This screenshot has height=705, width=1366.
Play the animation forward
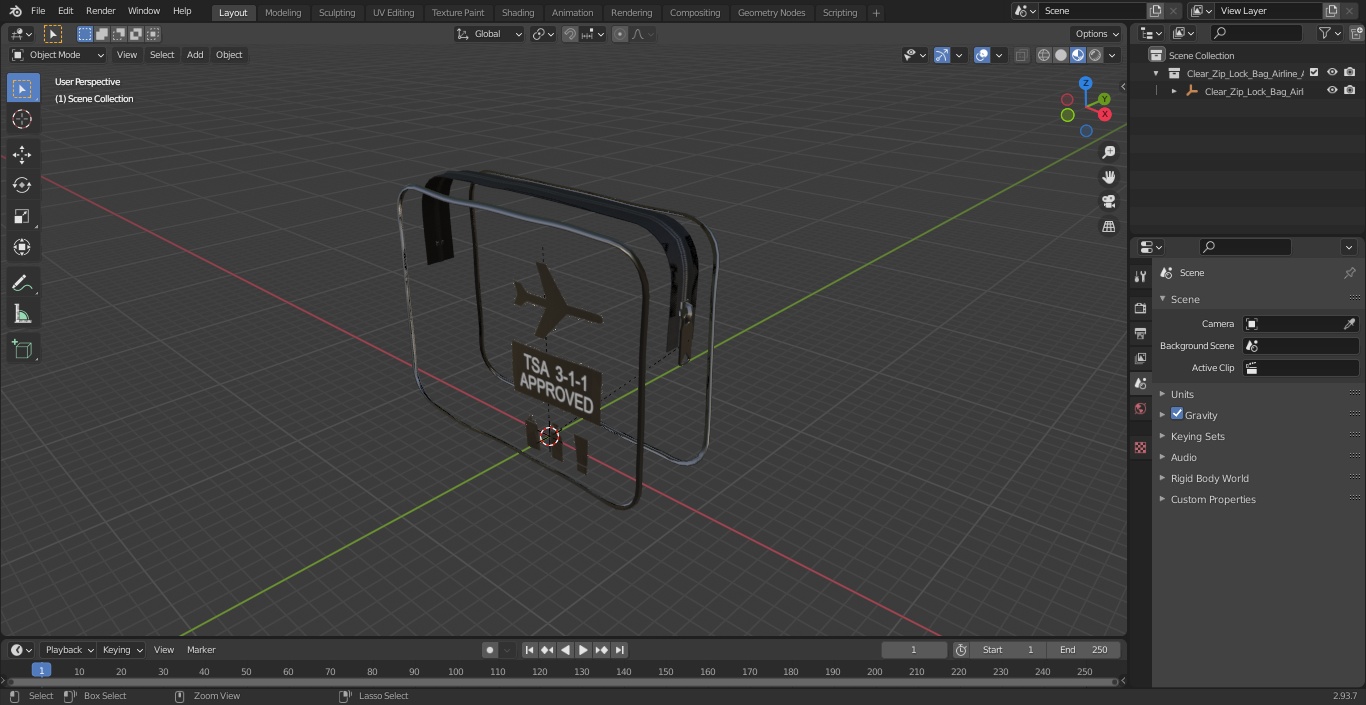[x=584, y=650]
